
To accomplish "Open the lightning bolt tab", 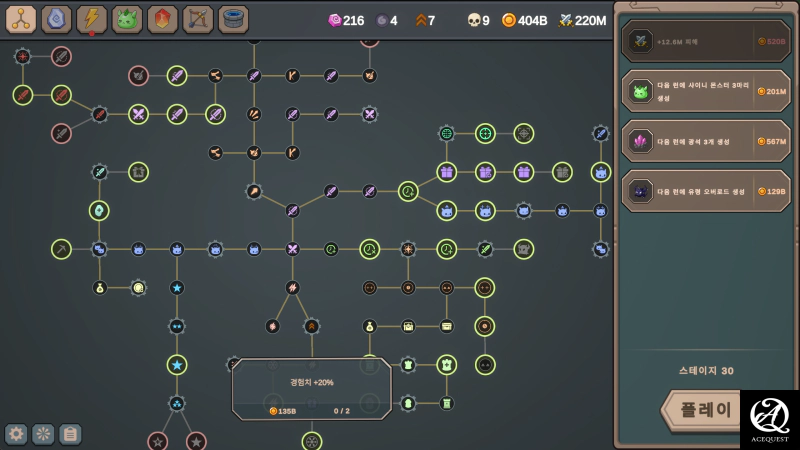I will pyautogui.click(x=92, y=19).
